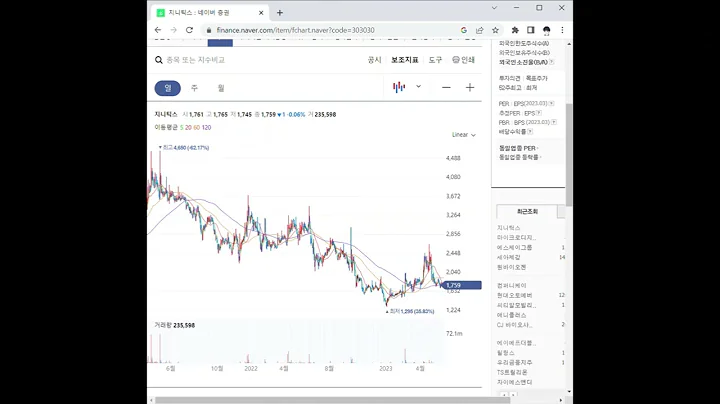Click the help icon beside 외국인소진율(B/A)

(551, 62)
